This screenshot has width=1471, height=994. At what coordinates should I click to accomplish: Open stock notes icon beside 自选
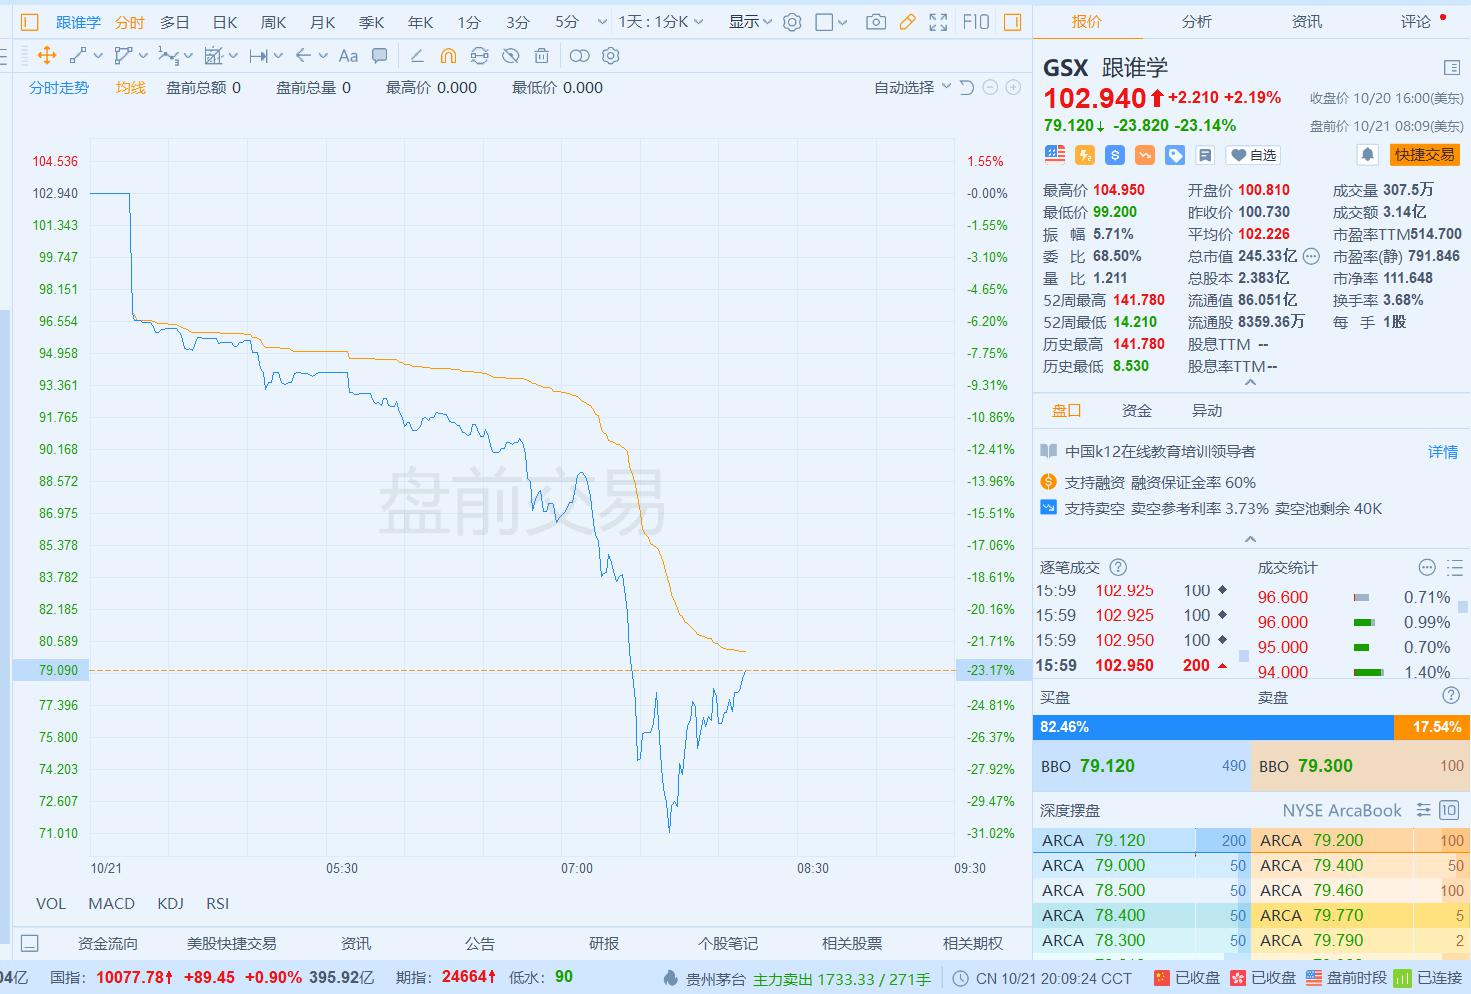1205,155
